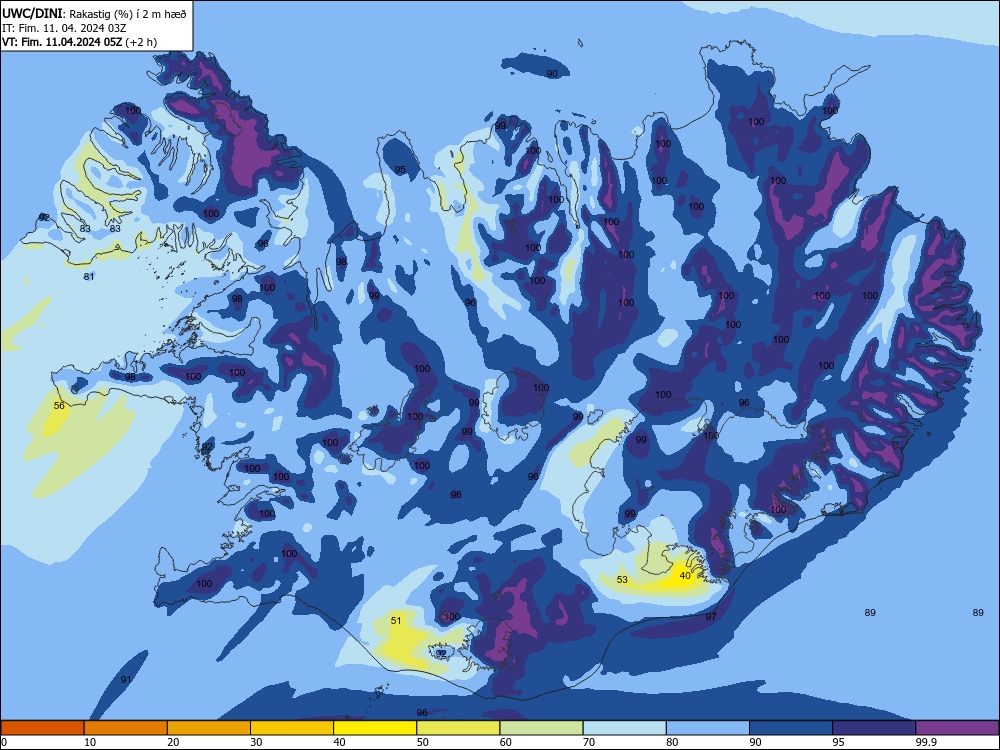Select the purple above-99.9 legend swatch

pyautogui.click(x=957, y=728)
